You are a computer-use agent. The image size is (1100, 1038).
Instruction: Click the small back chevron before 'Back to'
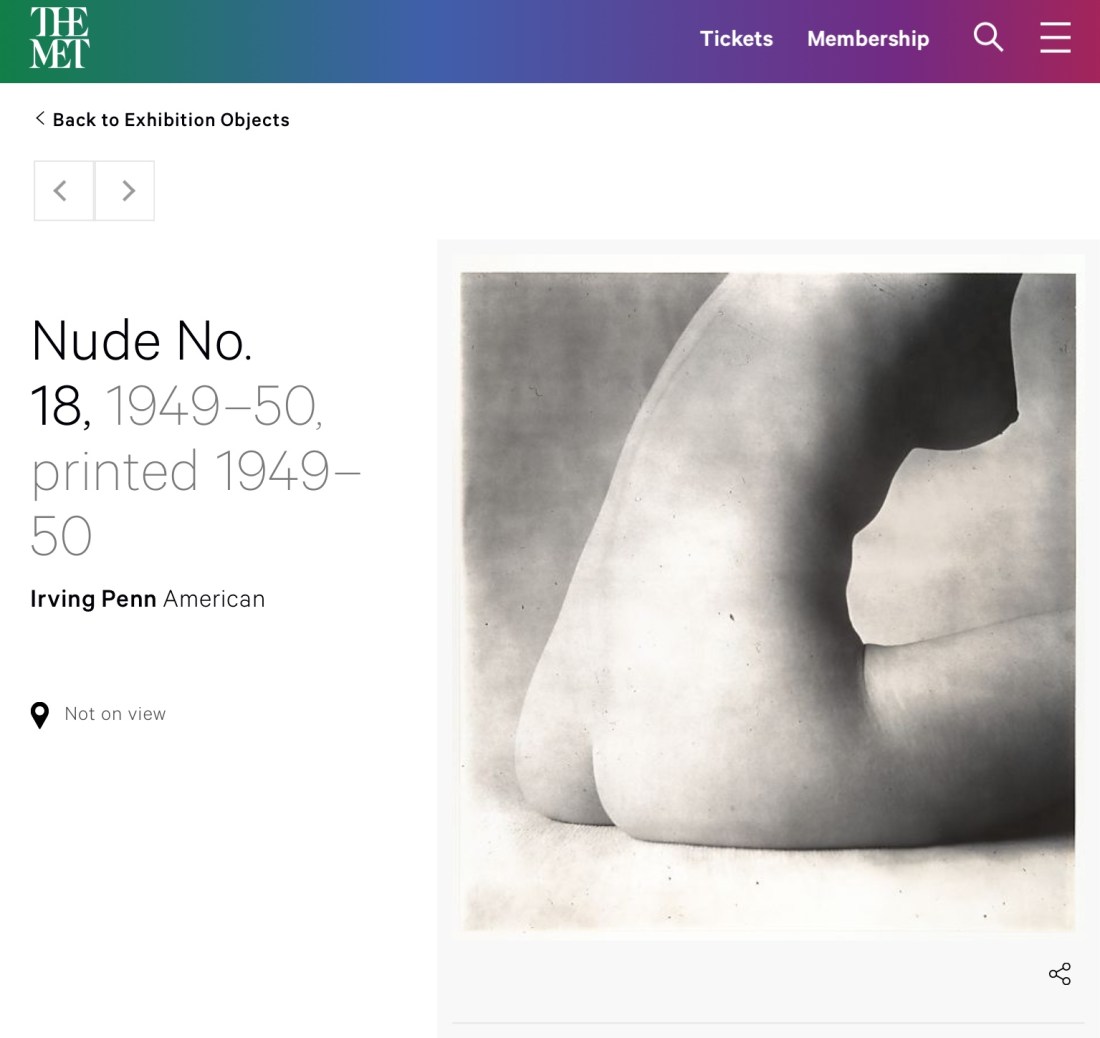pos(40,119)
